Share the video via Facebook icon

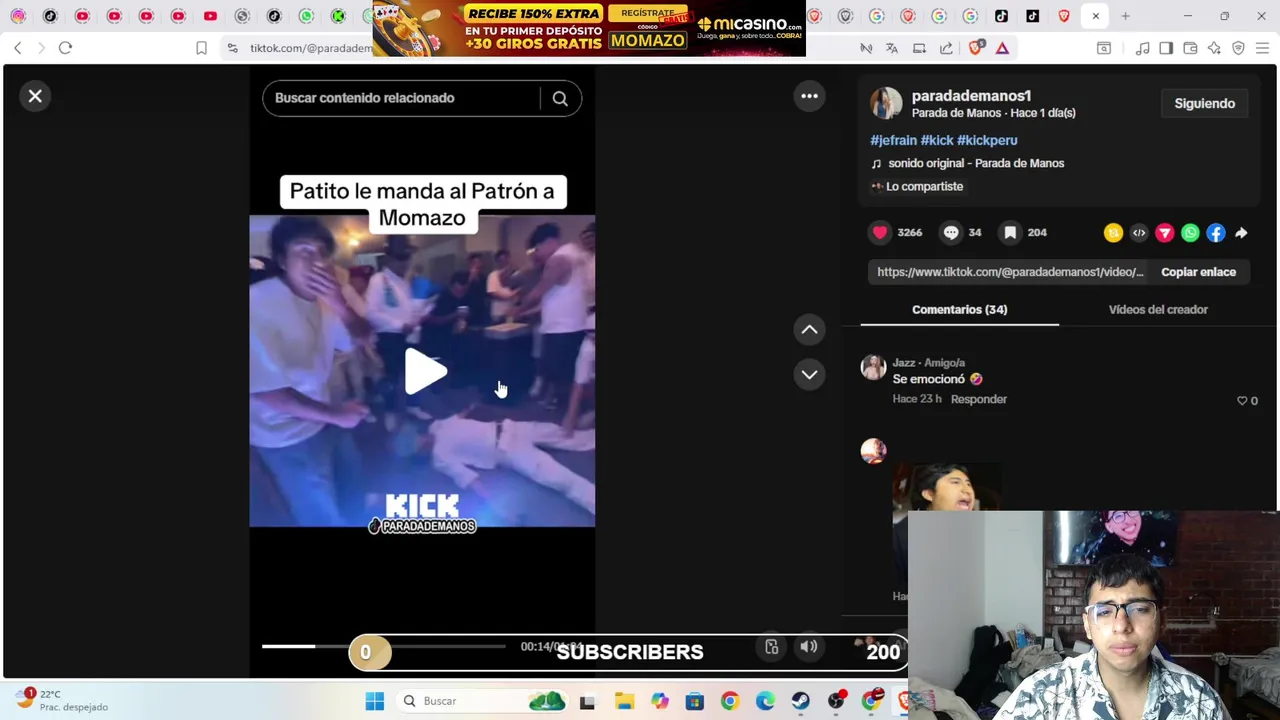tap(1216, 233)
